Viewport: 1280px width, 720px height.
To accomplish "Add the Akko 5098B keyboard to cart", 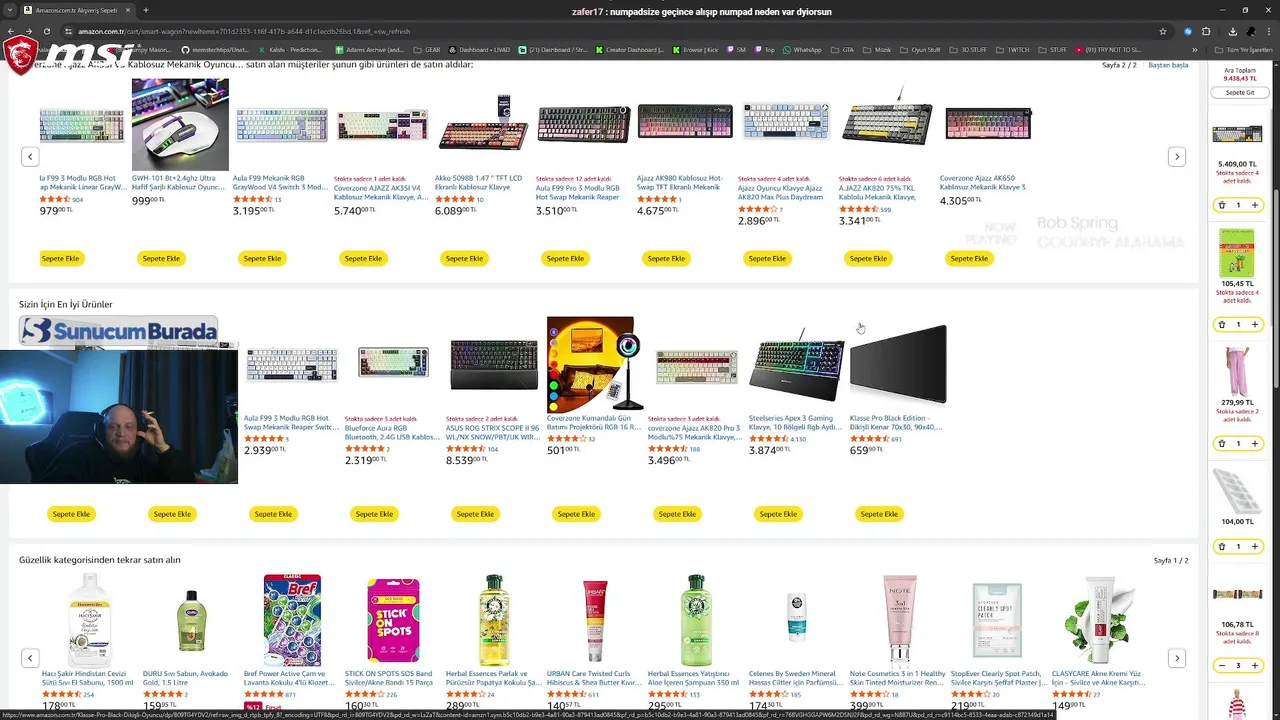I will tap(464, 258).
